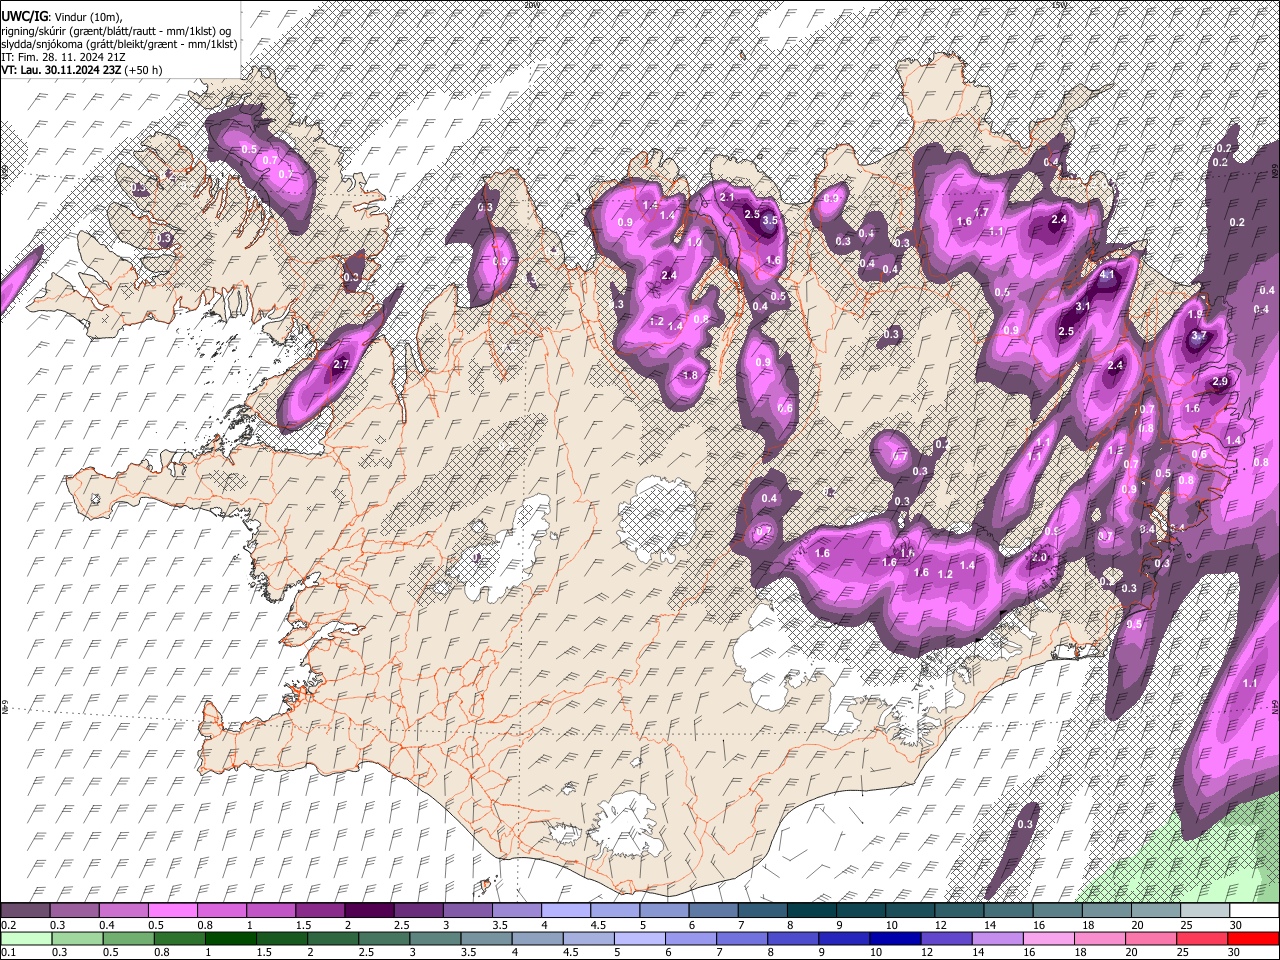Click the (+50 h) forecast offset text

tap(143, 70)
